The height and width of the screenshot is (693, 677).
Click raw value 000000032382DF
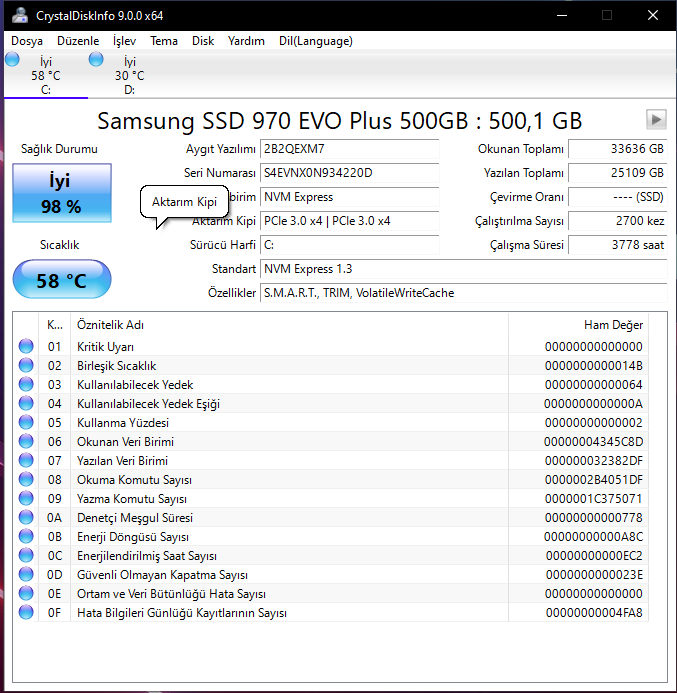click(593, 461)
